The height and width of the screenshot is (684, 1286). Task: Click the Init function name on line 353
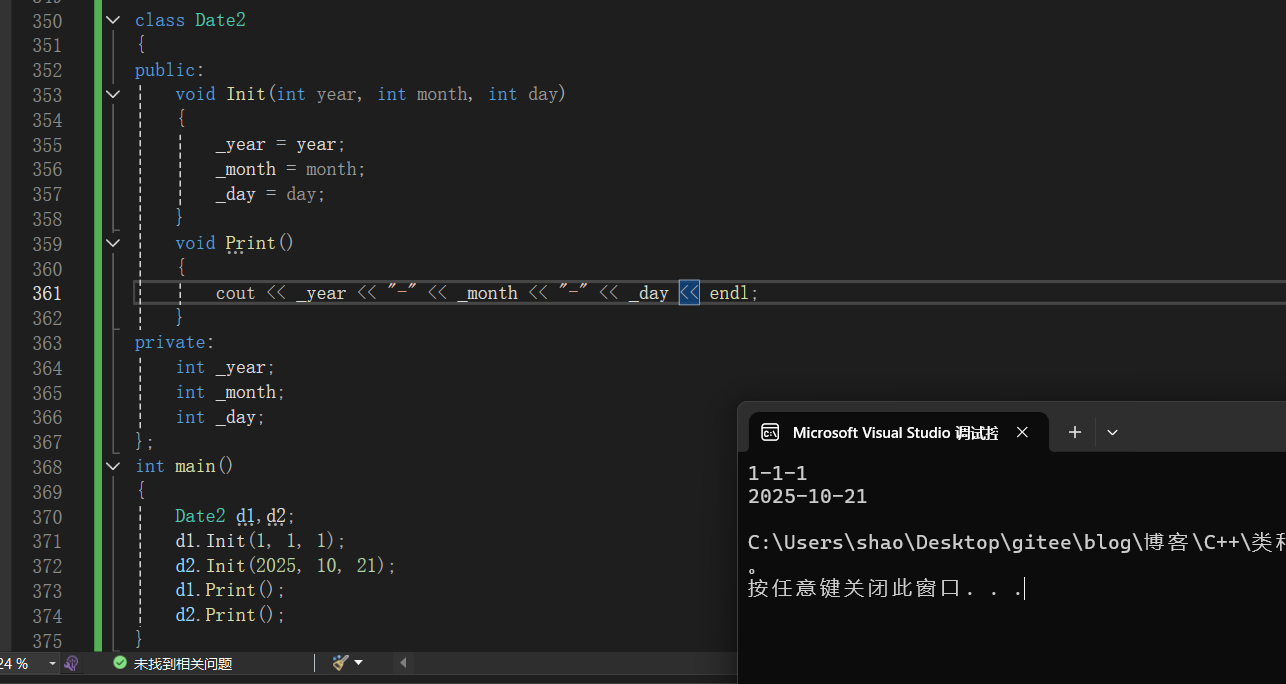click(x=246, y=94)
